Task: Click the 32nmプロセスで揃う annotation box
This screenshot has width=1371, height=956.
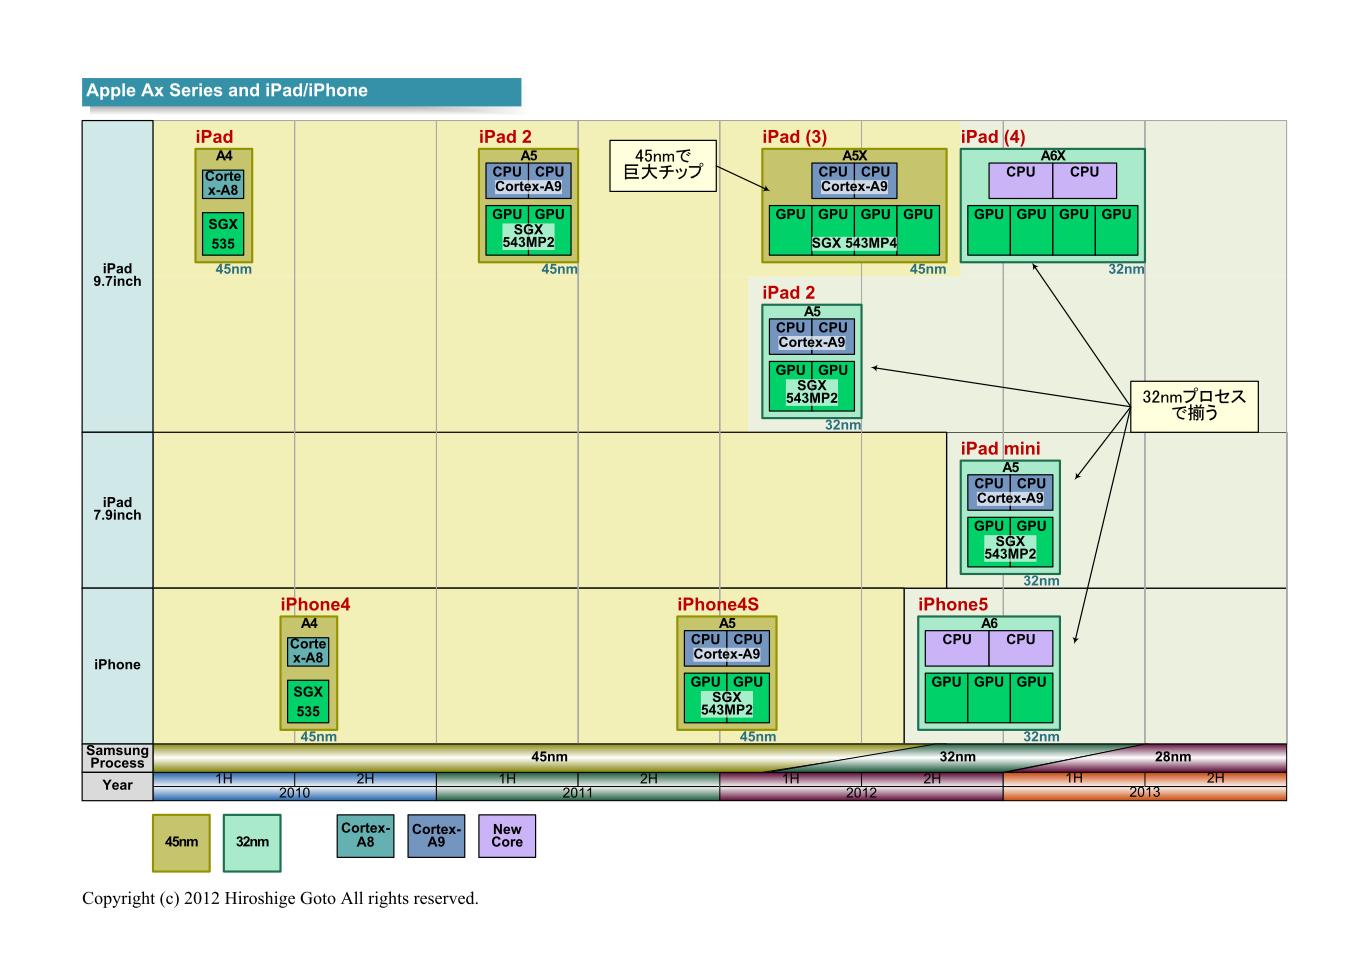Action: (x=1194, y=405)
